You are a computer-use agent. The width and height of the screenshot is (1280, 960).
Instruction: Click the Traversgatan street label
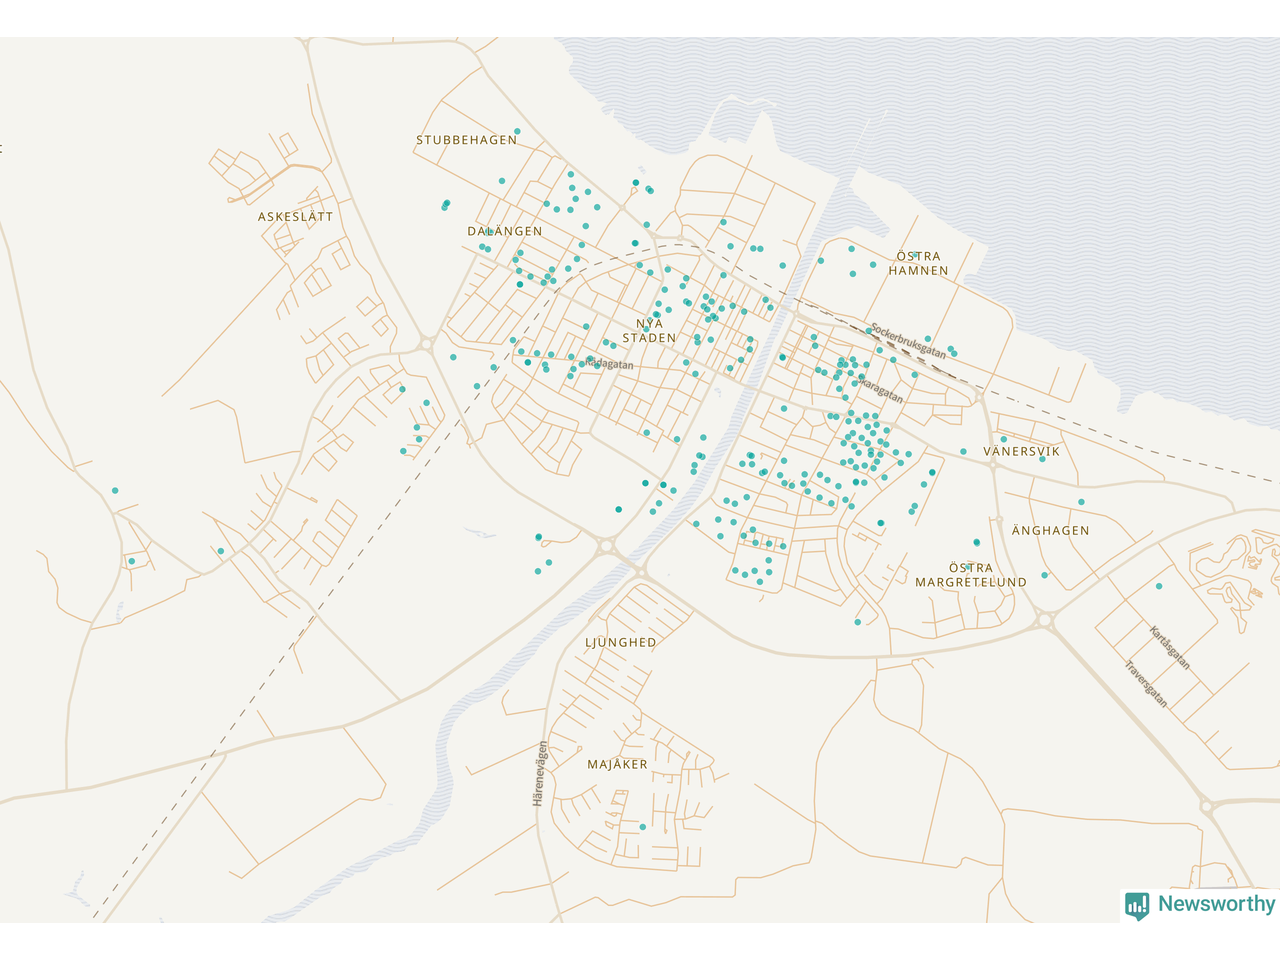[x=1146, y=684]
